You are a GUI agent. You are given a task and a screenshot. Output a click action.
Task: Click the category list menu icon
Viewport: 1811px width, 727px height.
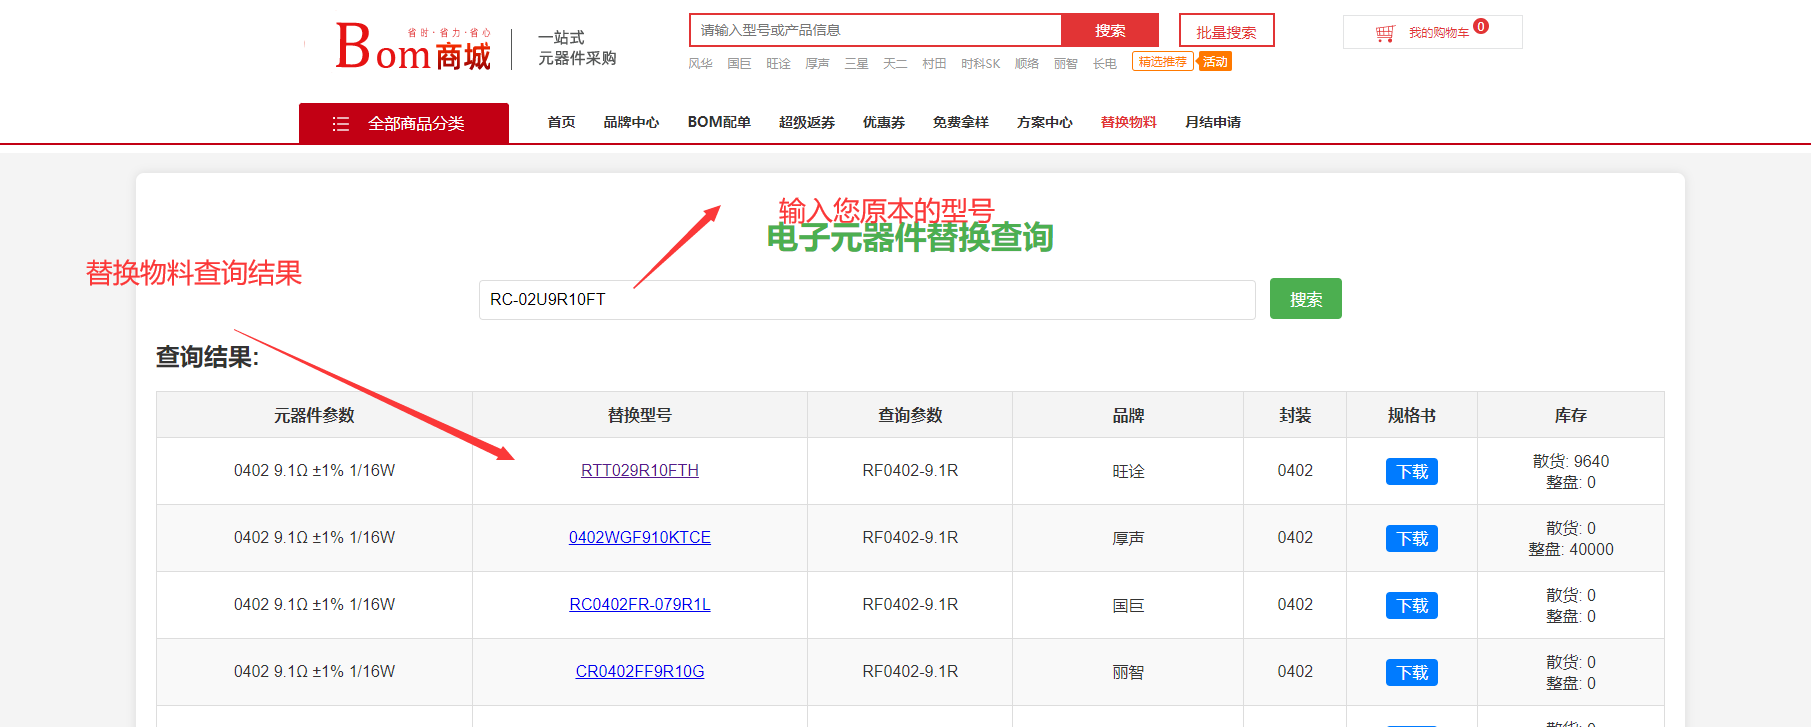[x=341, y=124]
